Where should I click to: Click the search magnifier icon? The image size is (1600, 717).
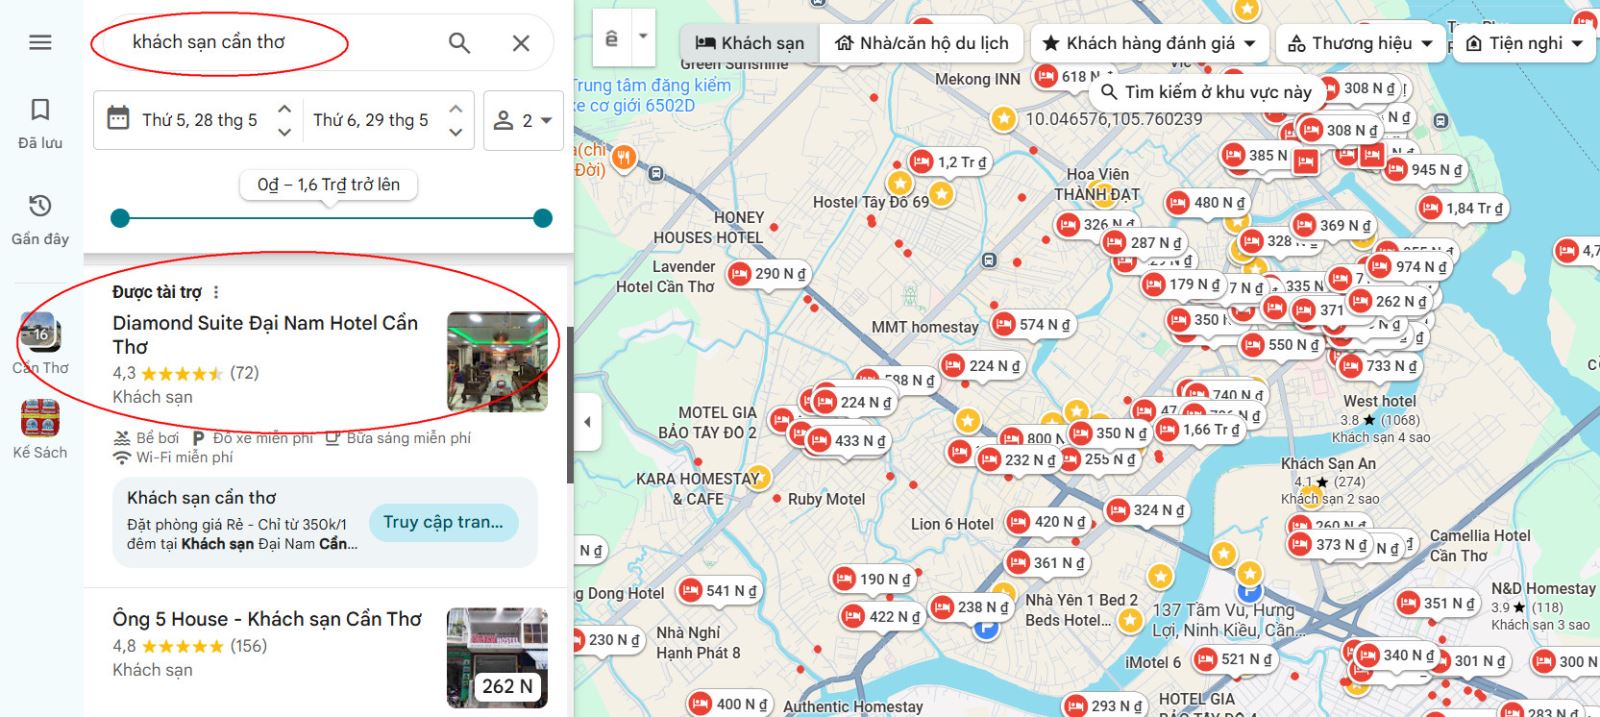[x=459, y=43]
